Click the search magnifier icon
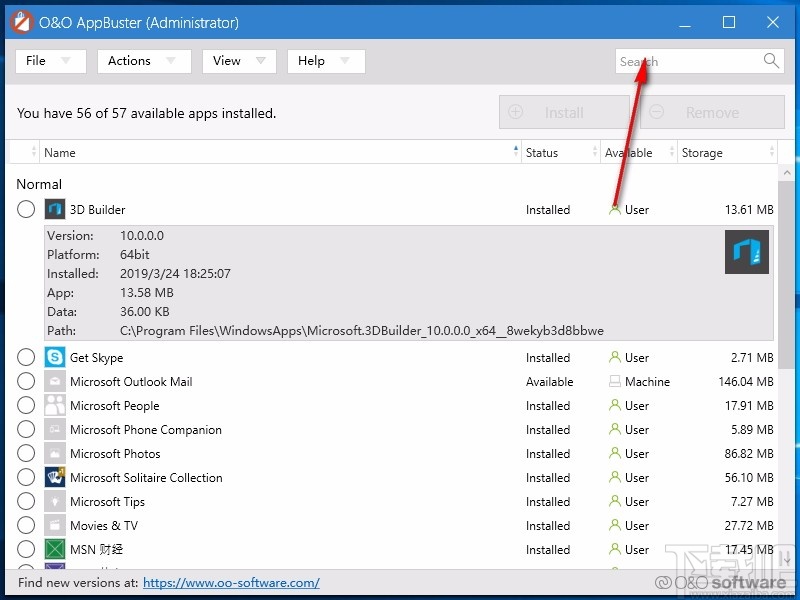The width and height of the screenshot is (800, 600). [x=770, y=61]
